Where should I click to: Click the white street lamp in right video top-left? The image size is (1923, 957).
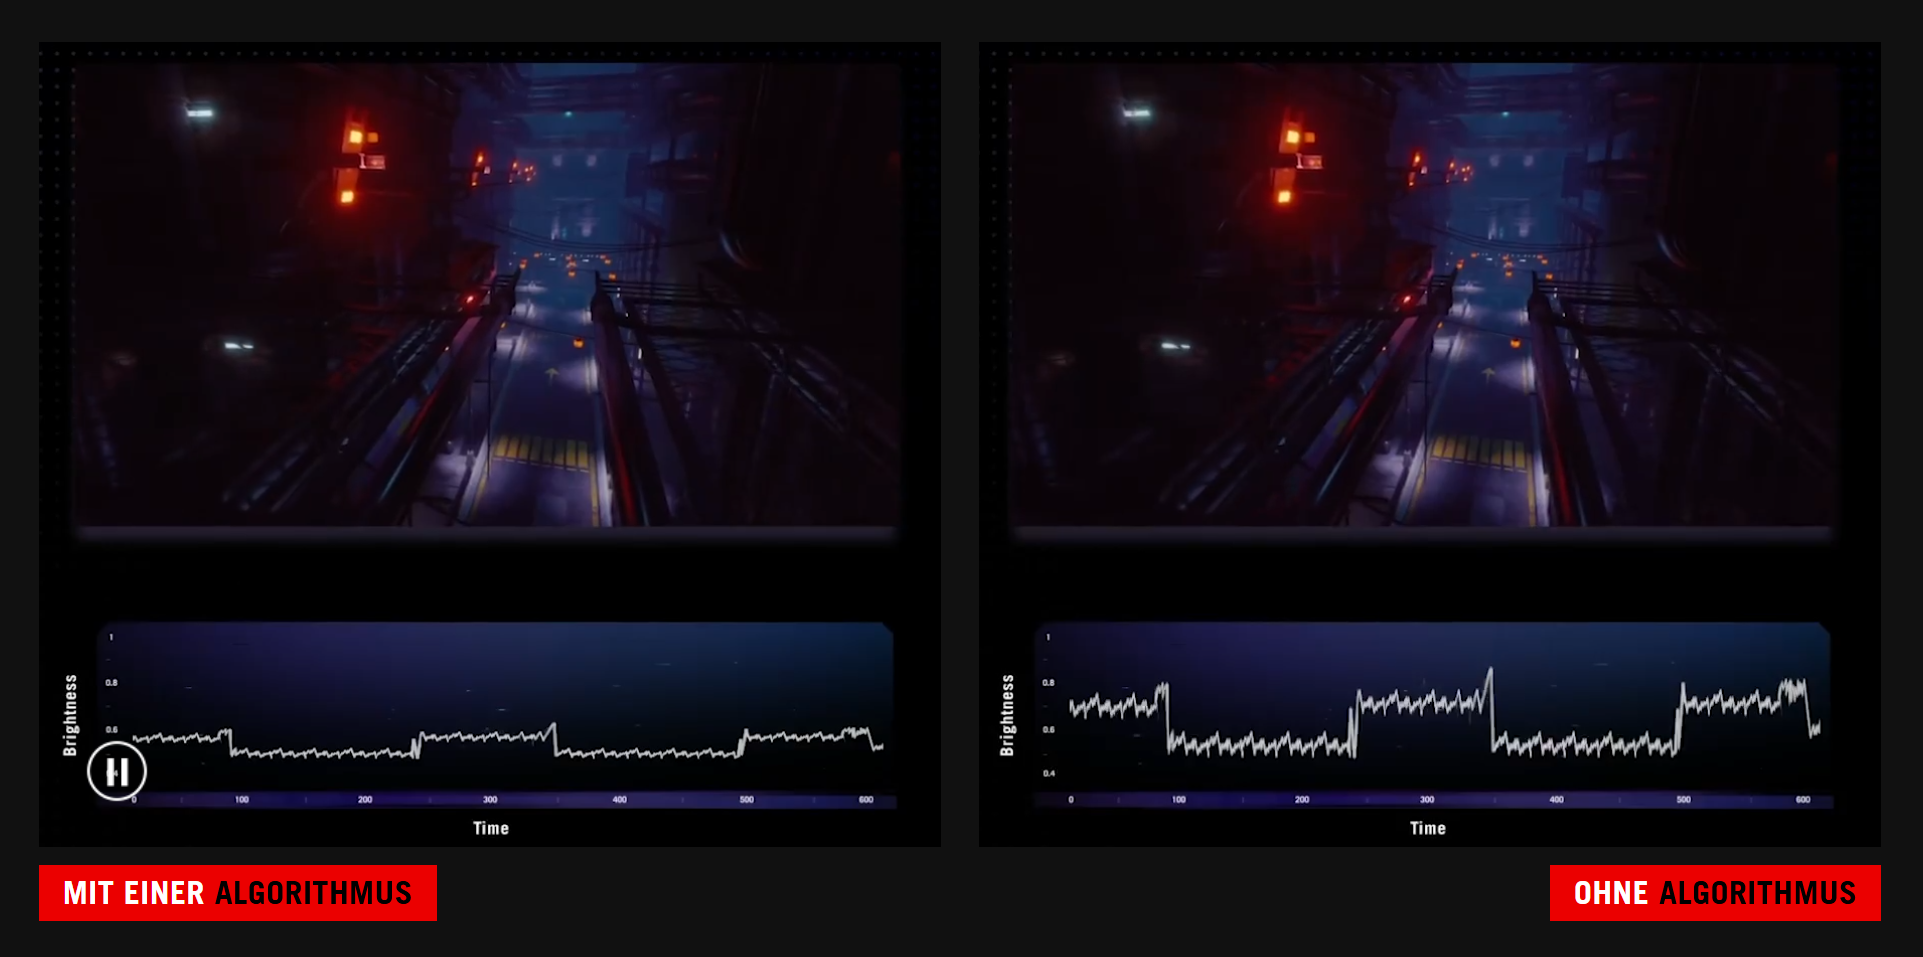coord(1136,112)
